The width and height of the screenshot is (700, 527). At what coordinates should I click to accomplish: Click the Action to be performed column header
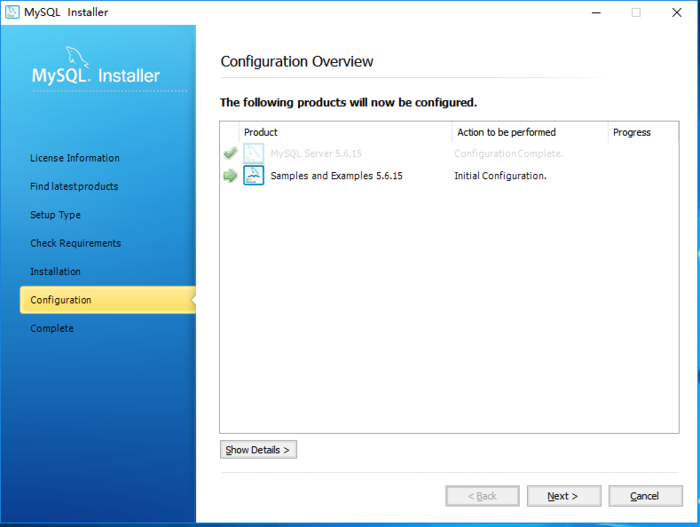530,132
